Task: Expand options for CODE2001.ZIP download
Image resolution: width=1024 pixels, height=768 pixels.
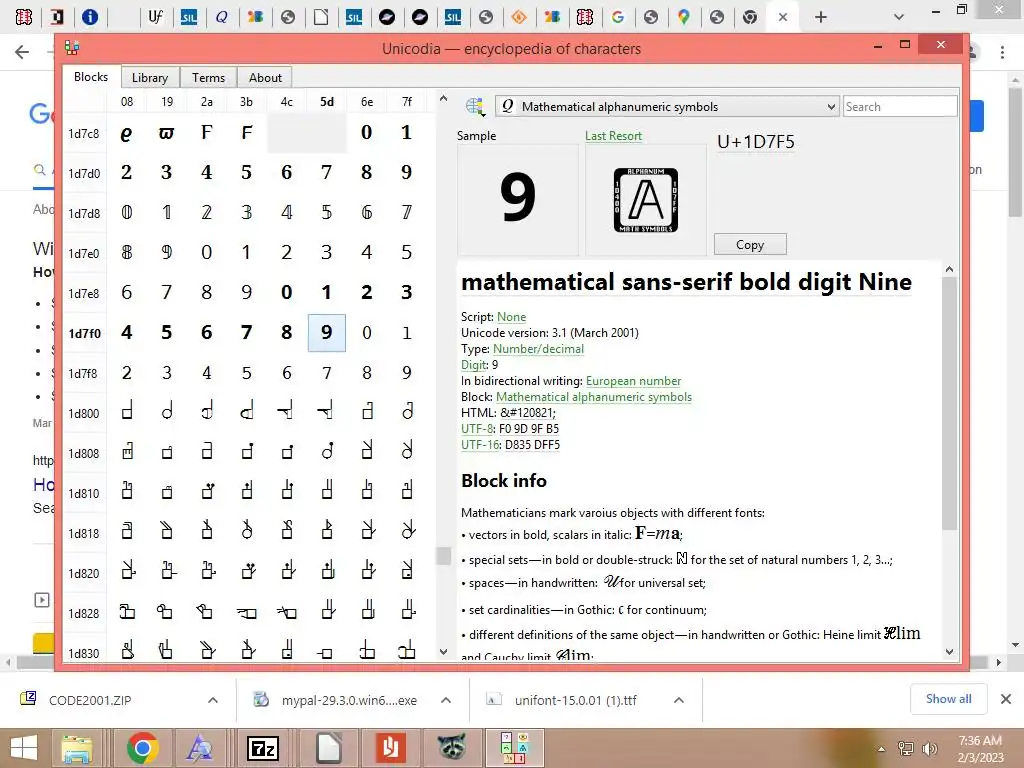Action: click(x=213, y=700)
